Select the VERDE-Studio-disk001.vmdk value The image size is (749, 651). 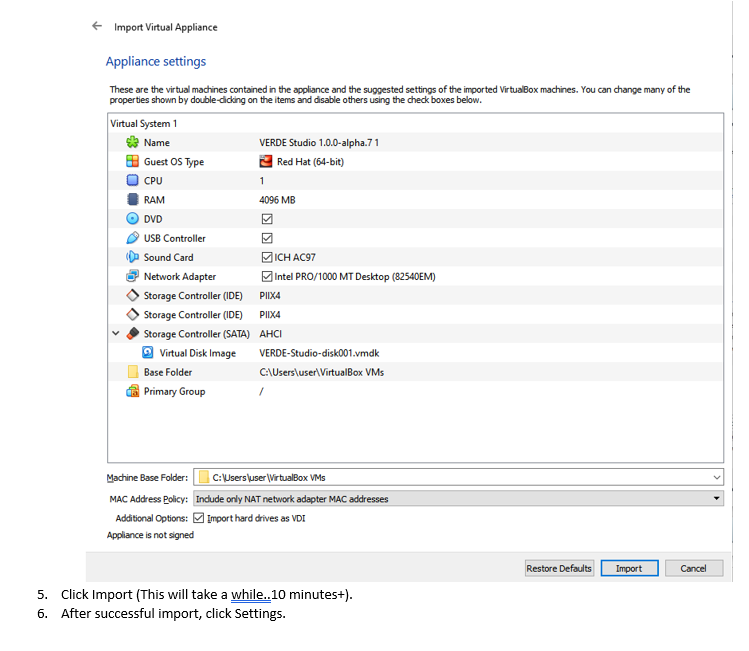pyautogui.click(x=319, y=353)
